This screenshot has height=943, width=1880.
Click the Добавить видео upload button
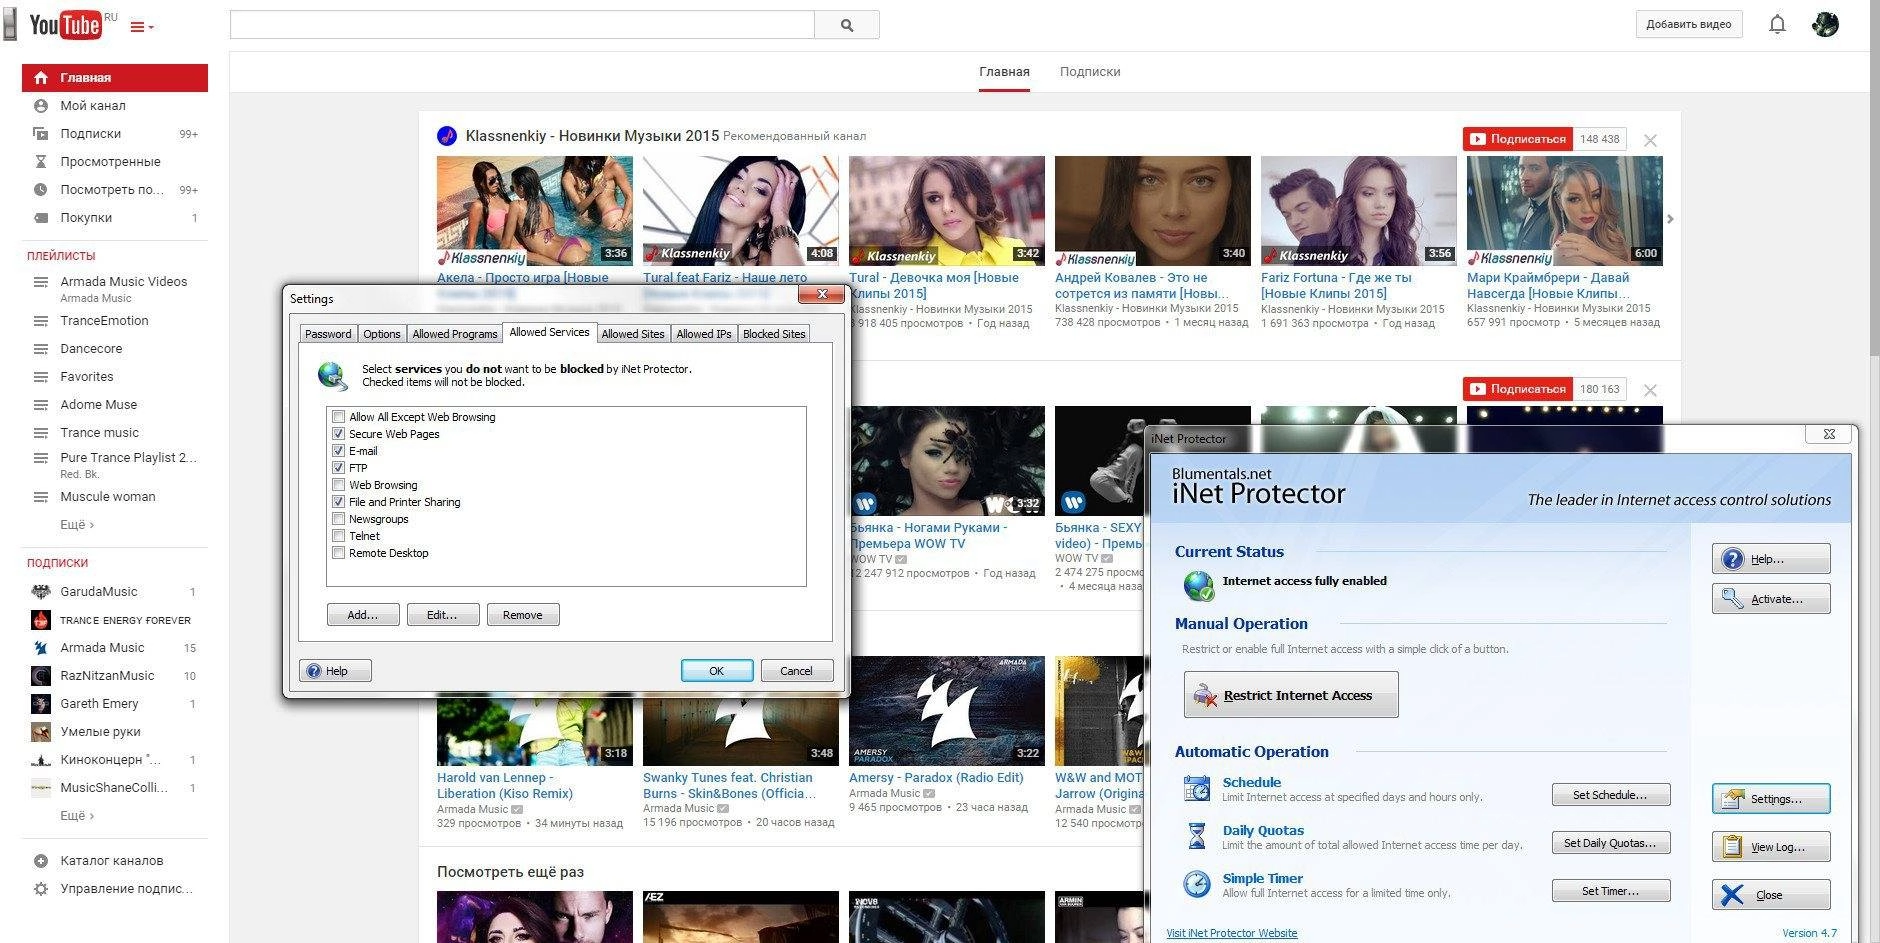pyautogui.click(x=1689, y=24)
